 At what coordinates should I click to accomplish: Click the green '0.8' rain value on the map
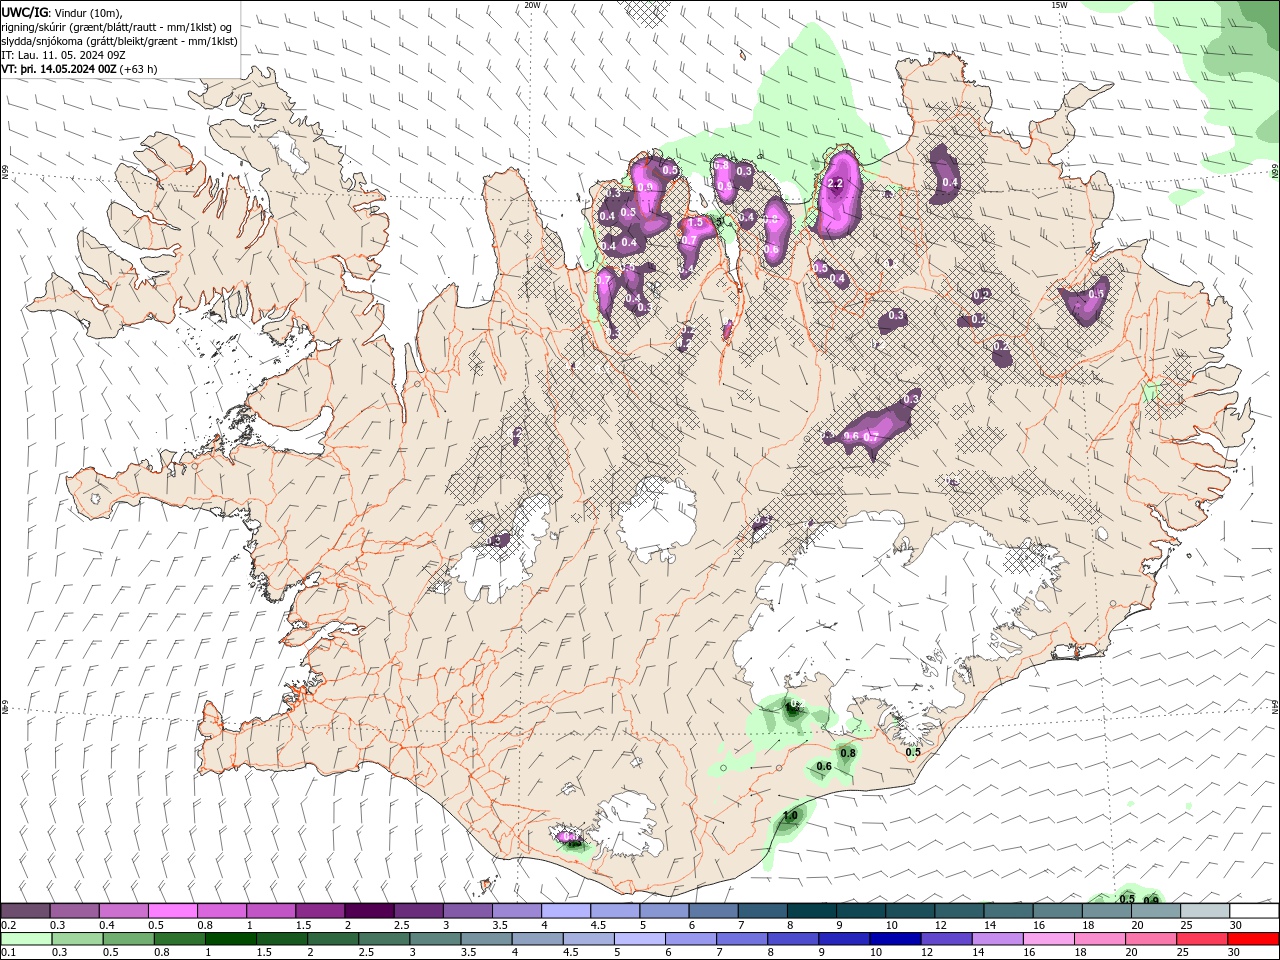click(848, 753)
